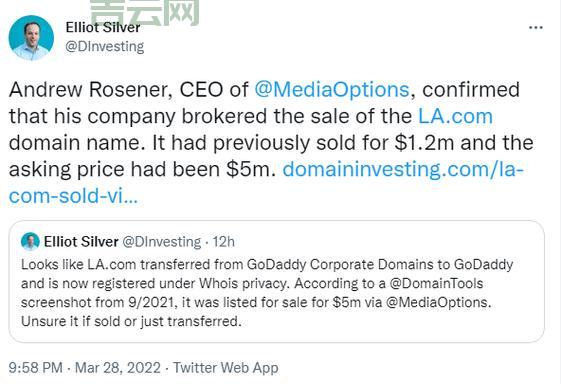Click the main tweet text about Andrew Rosener
This screenshot has width=561, height=384.
(271, 142)
